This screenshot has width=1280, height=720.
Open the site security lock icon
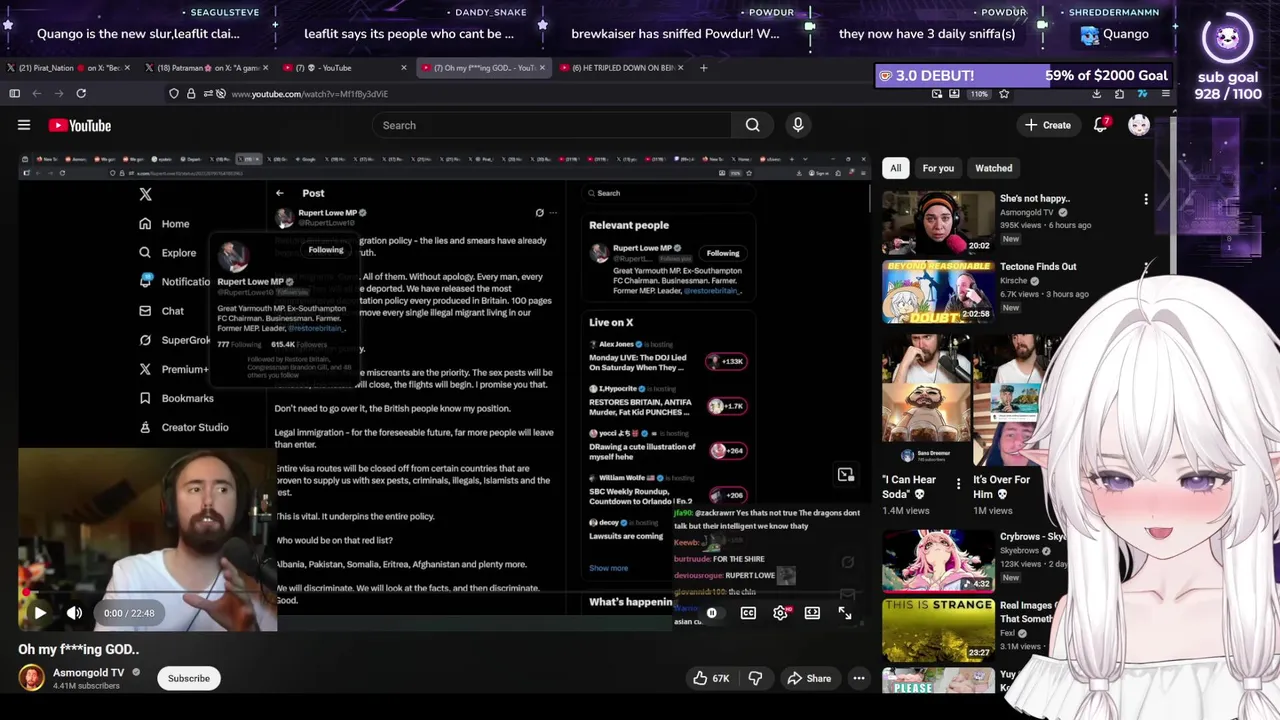point(191,94)
